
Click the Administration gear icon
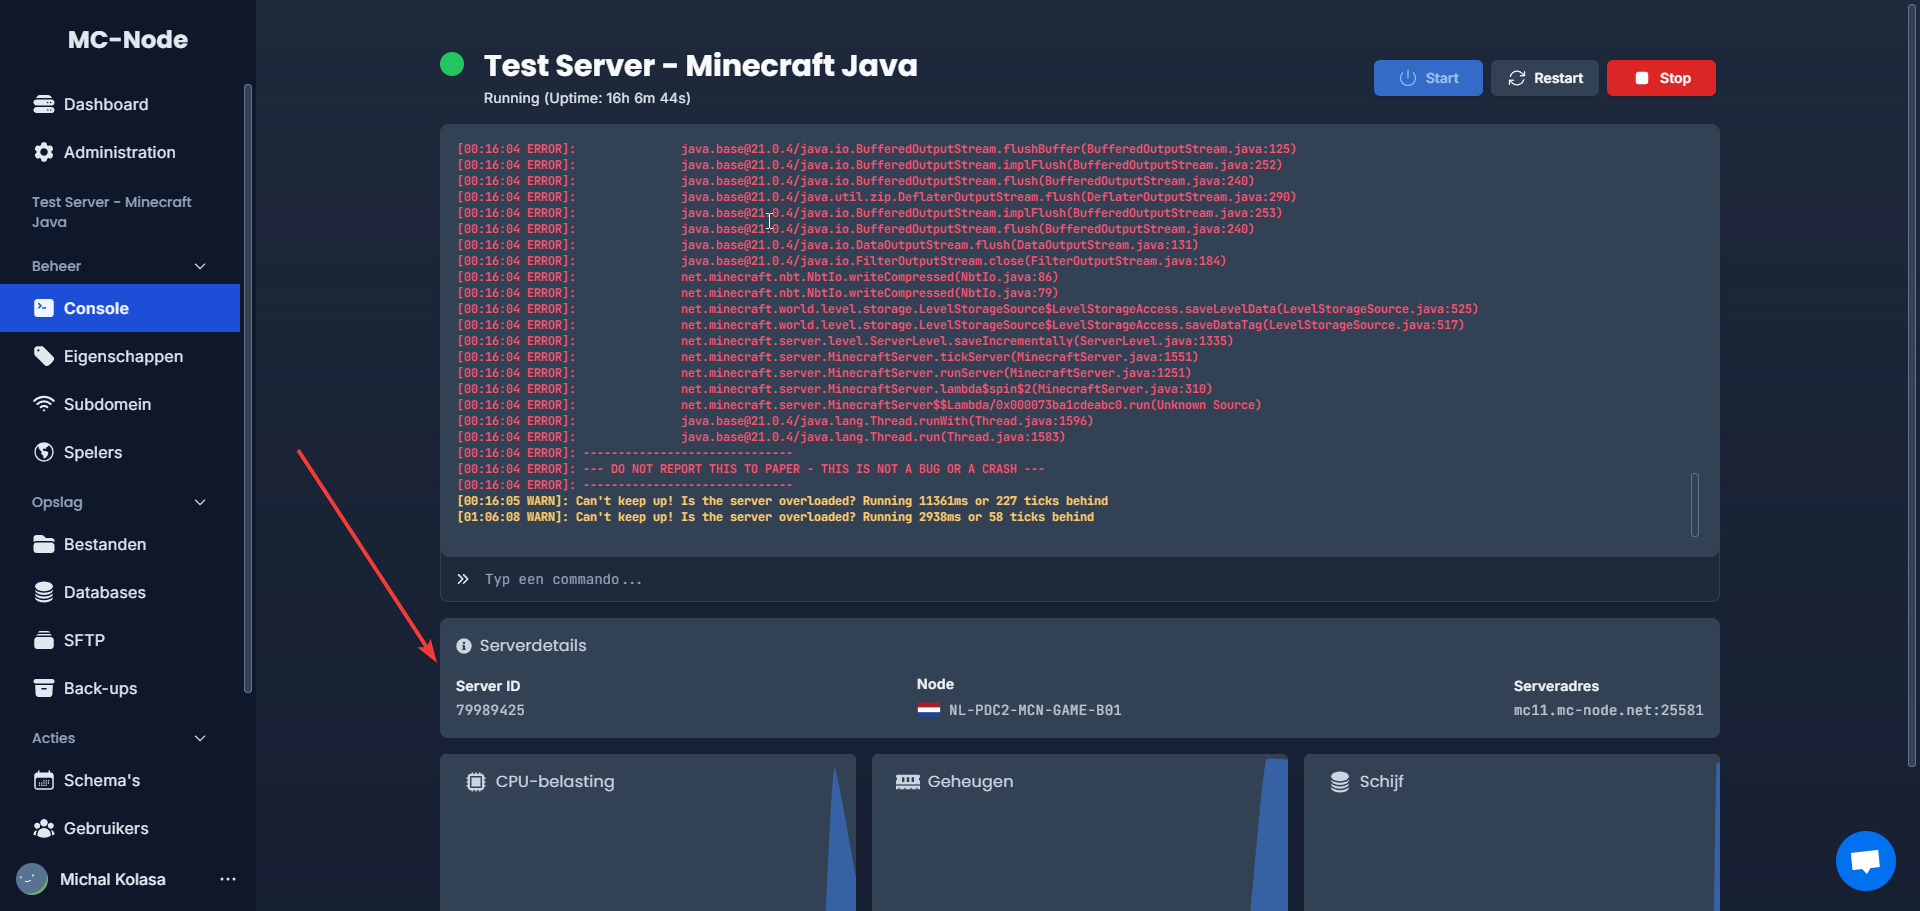click(x=43, y=152)
